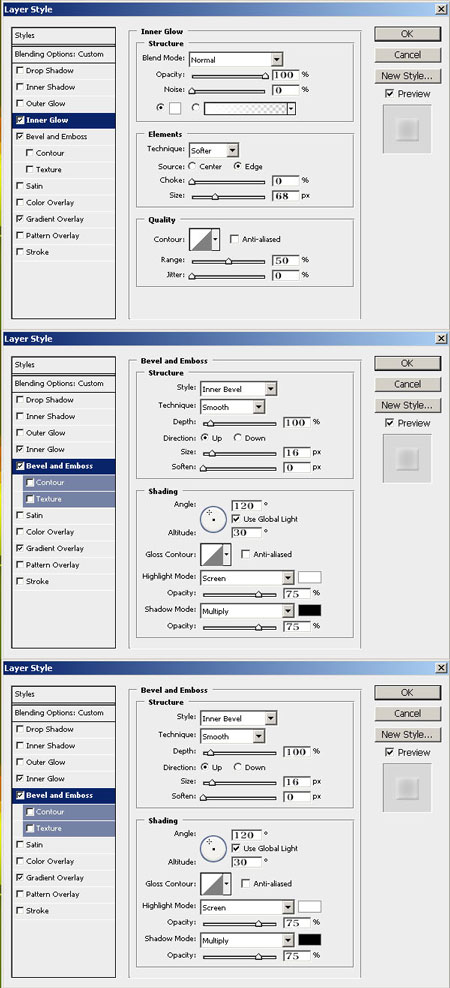450x988 pixels.
Task: Select Texture sub-item in the bottom dialog
Action: [69, 828]
